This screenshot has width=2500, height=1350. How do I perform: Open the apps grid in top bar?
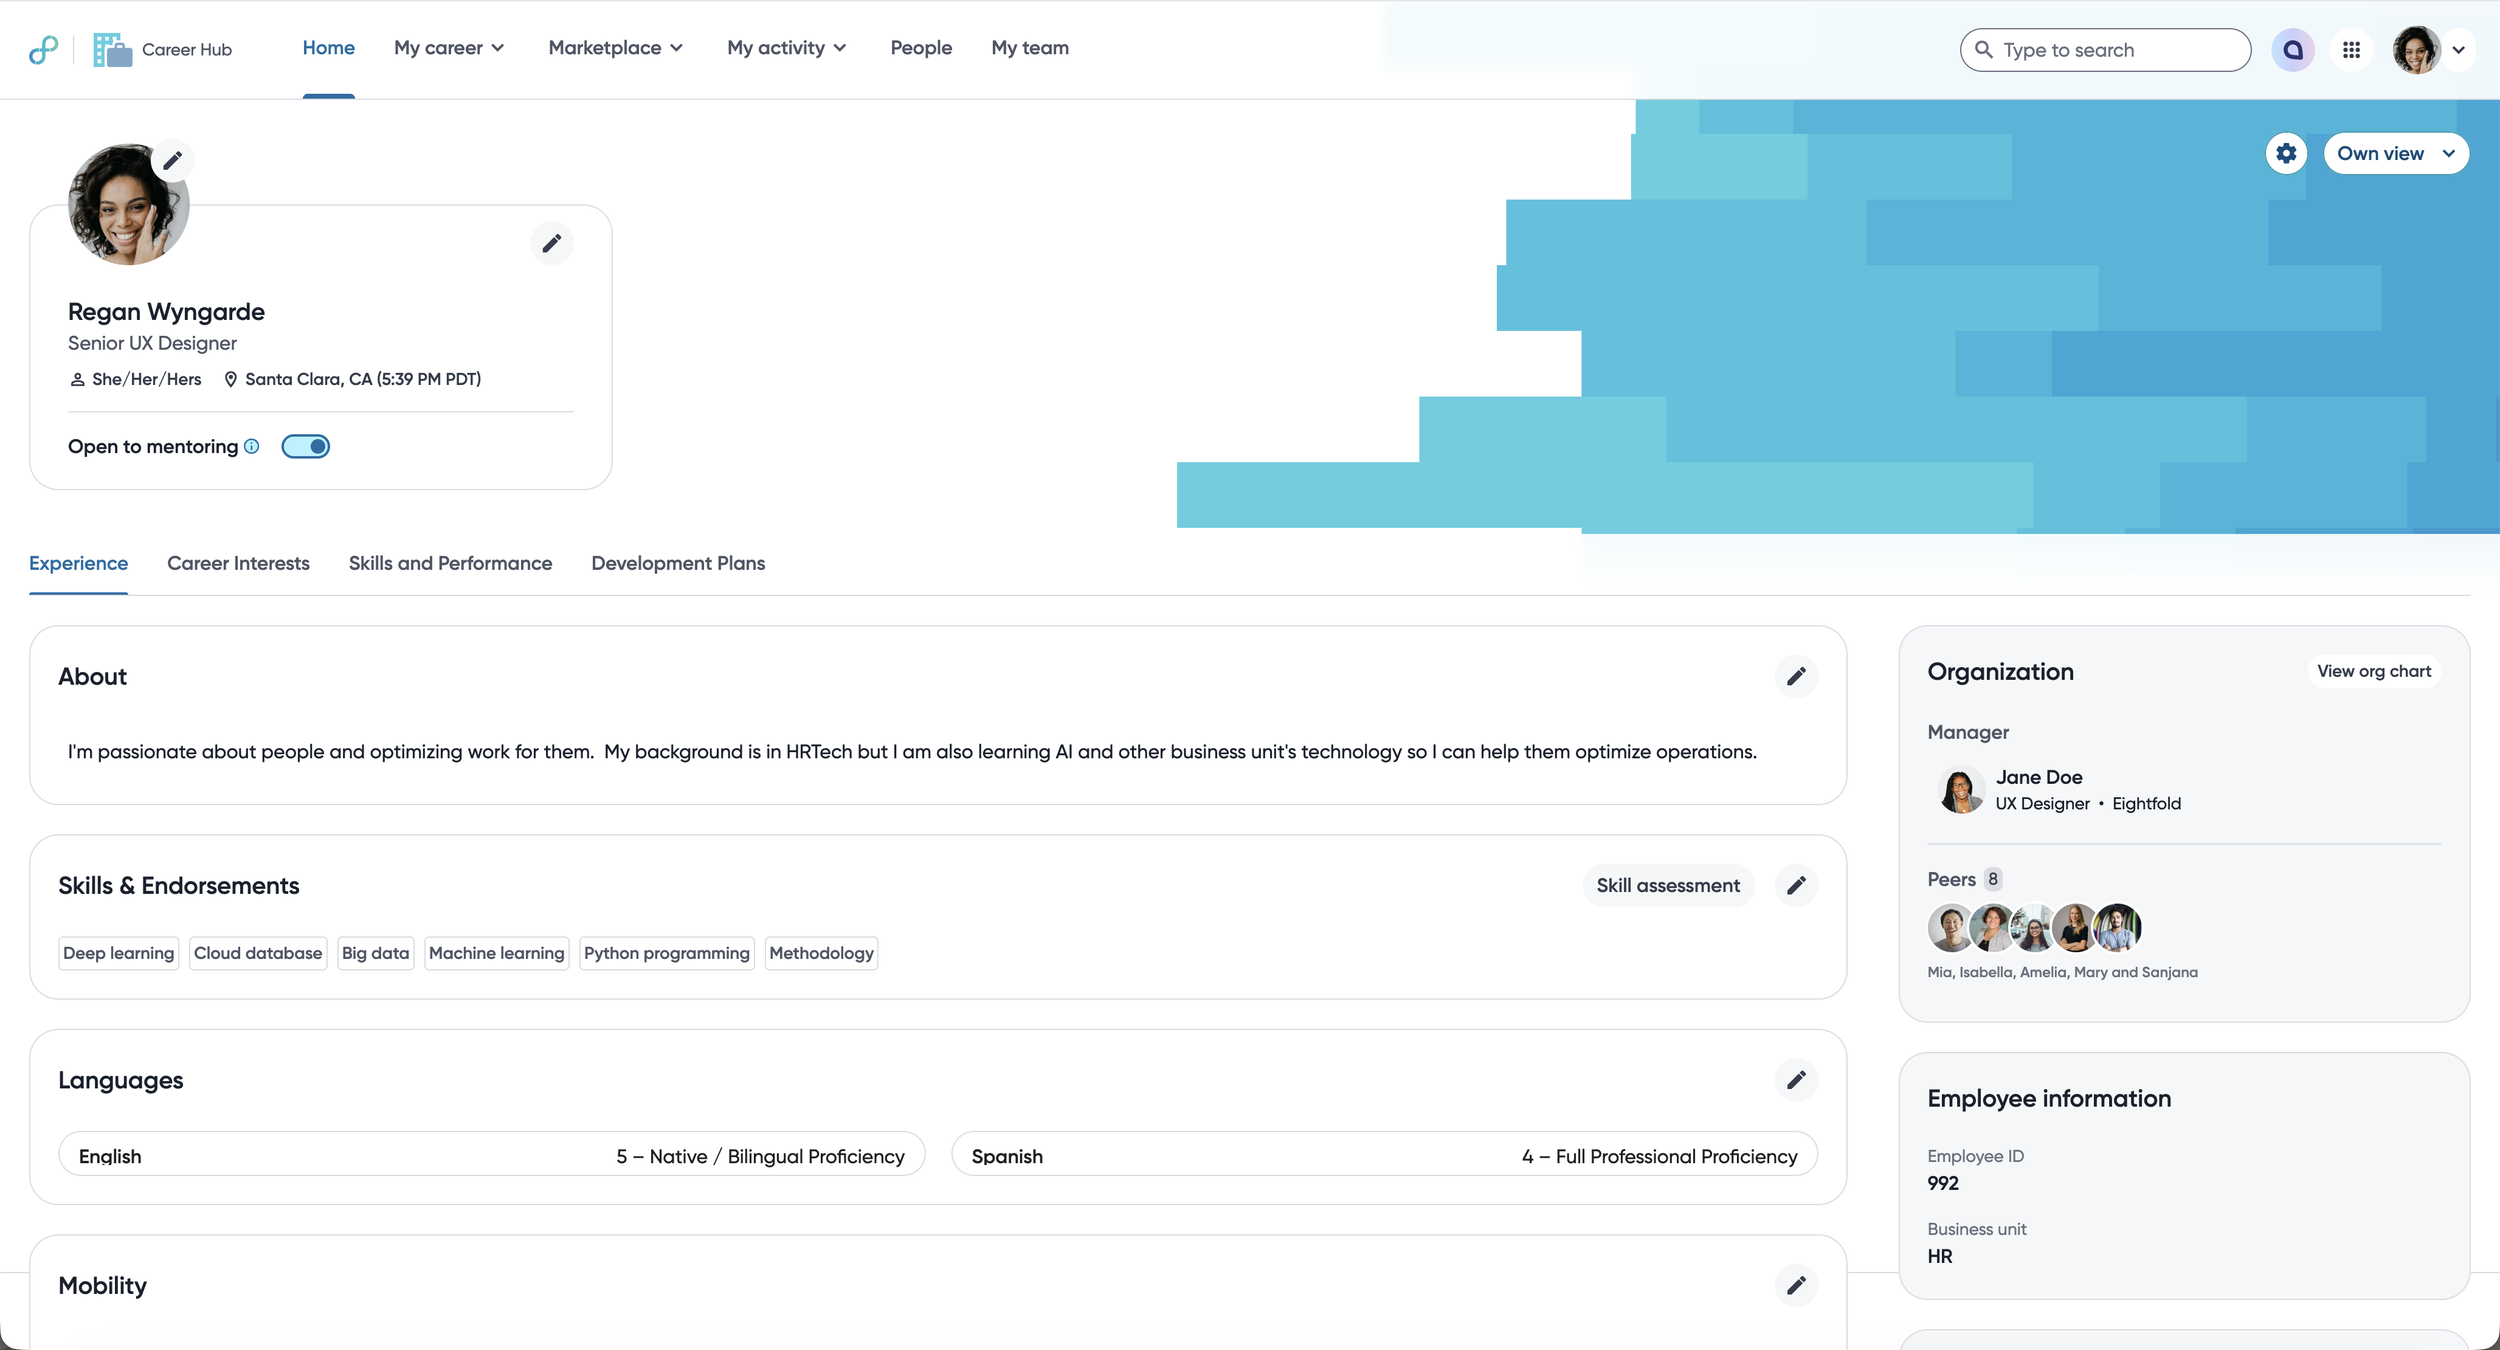click(2352, 49)
